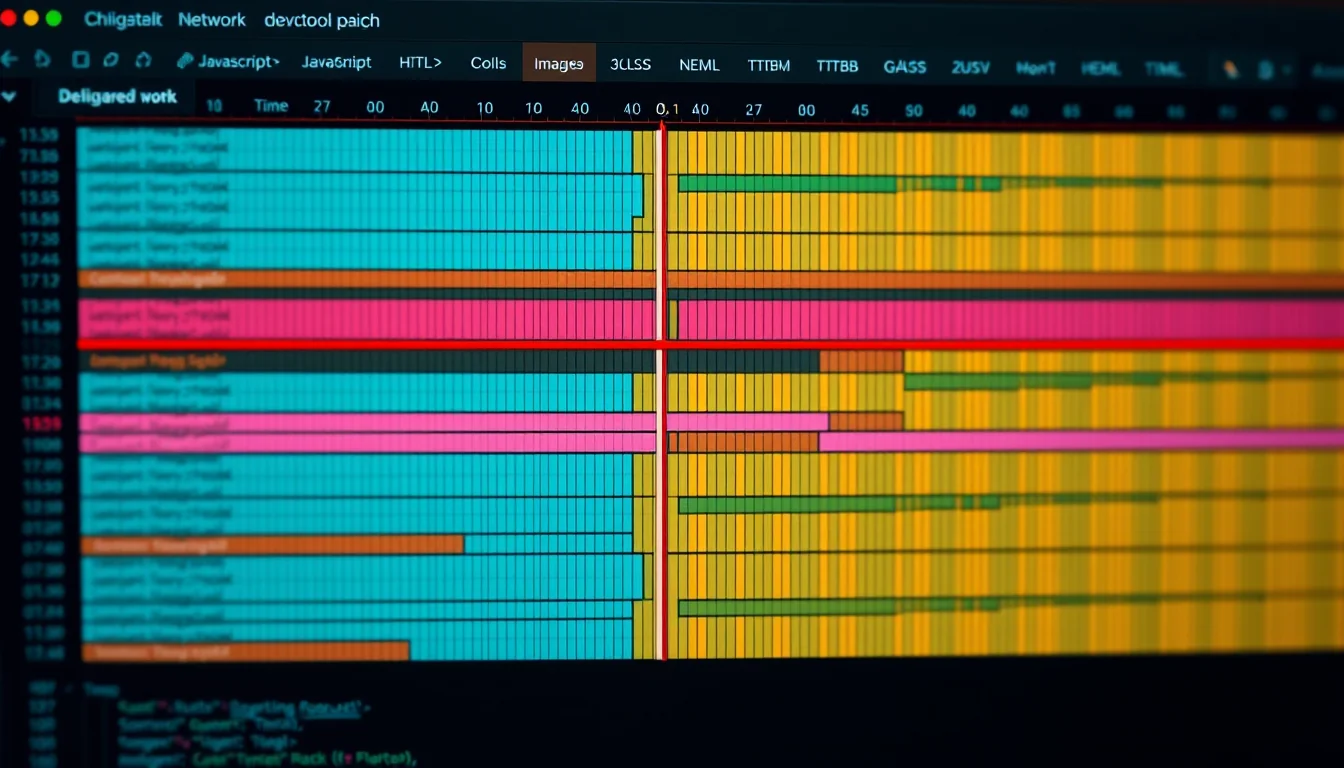Select the clear-session circle icon
Viewport: 1344px width, 768px height.
[110, 60]
